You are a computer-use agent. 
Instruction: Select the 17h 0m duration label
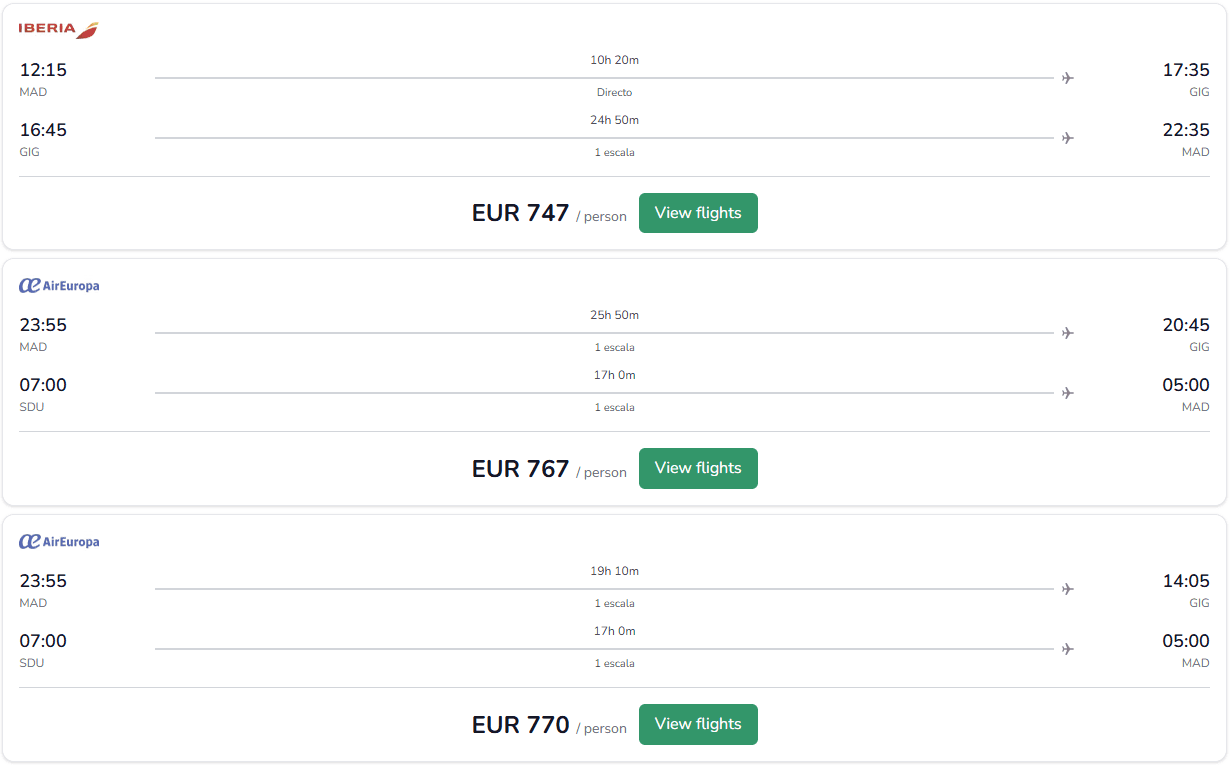[614, 375]
